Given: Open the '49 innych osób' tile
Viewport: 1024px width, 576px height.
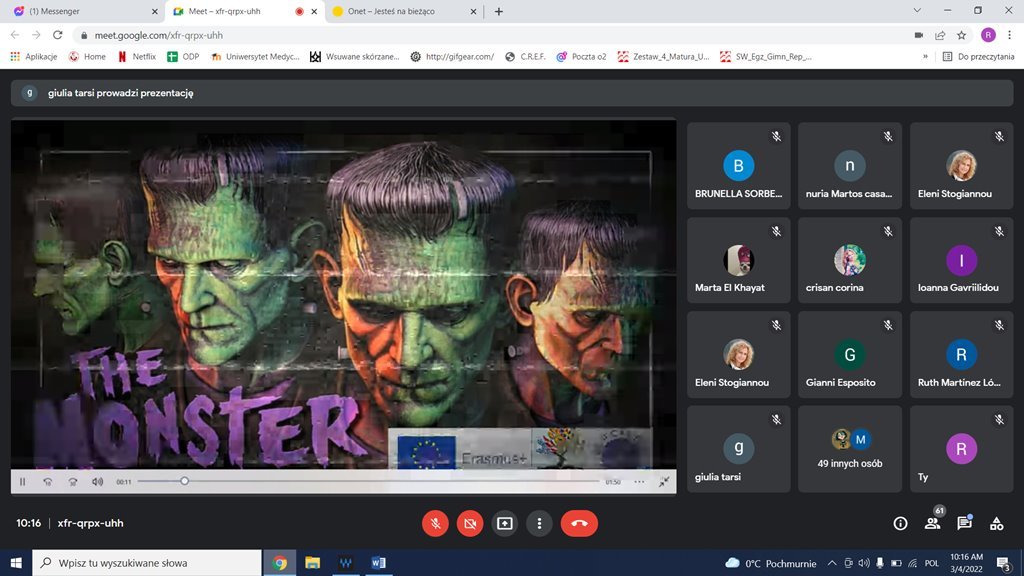Looking at the screenshot, I should click(850, 449).
